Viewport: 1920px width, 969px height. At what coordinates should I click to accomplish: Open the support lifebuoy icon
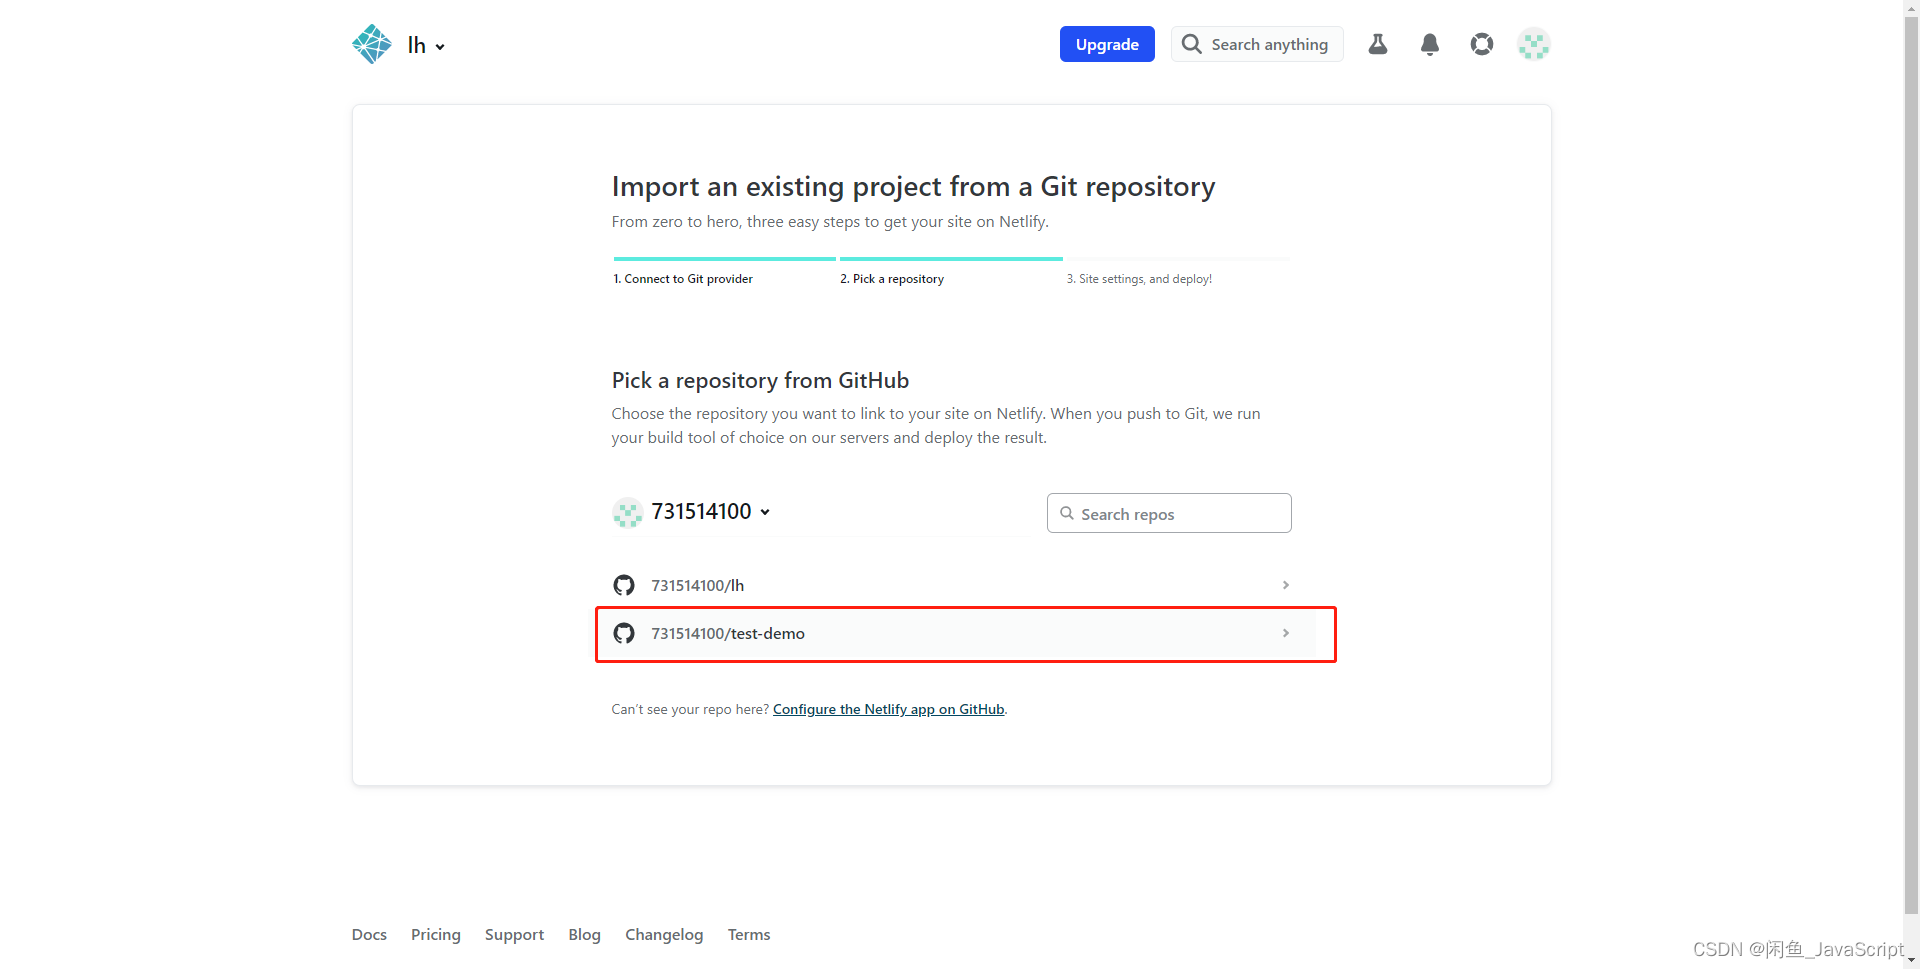[1482, 44]
